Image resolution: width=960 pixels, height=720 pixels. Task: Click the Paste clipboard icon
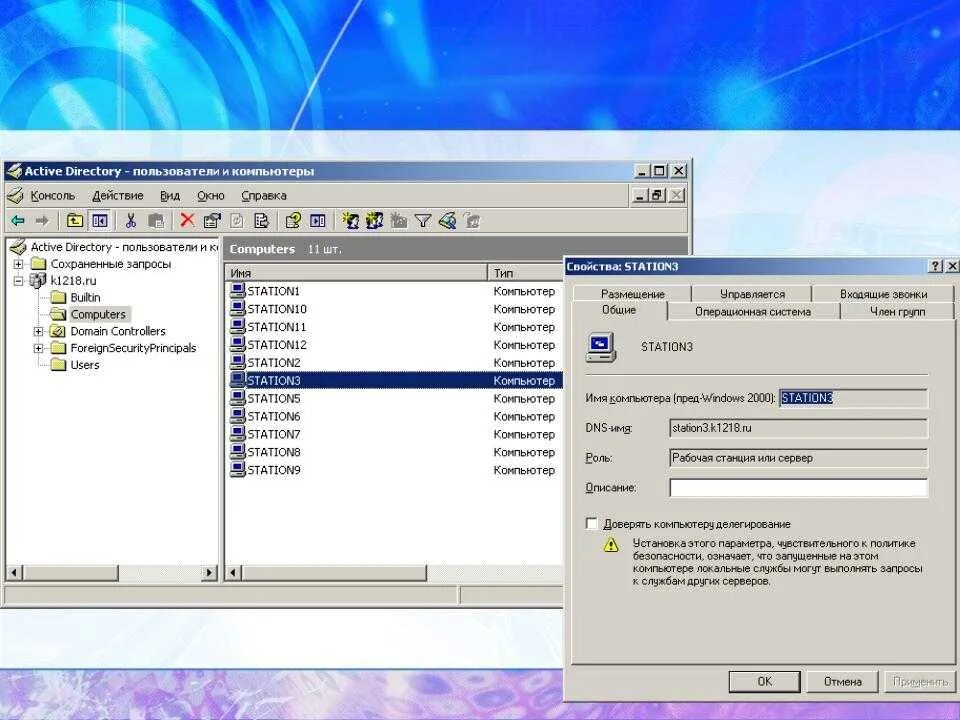[156, 221]
